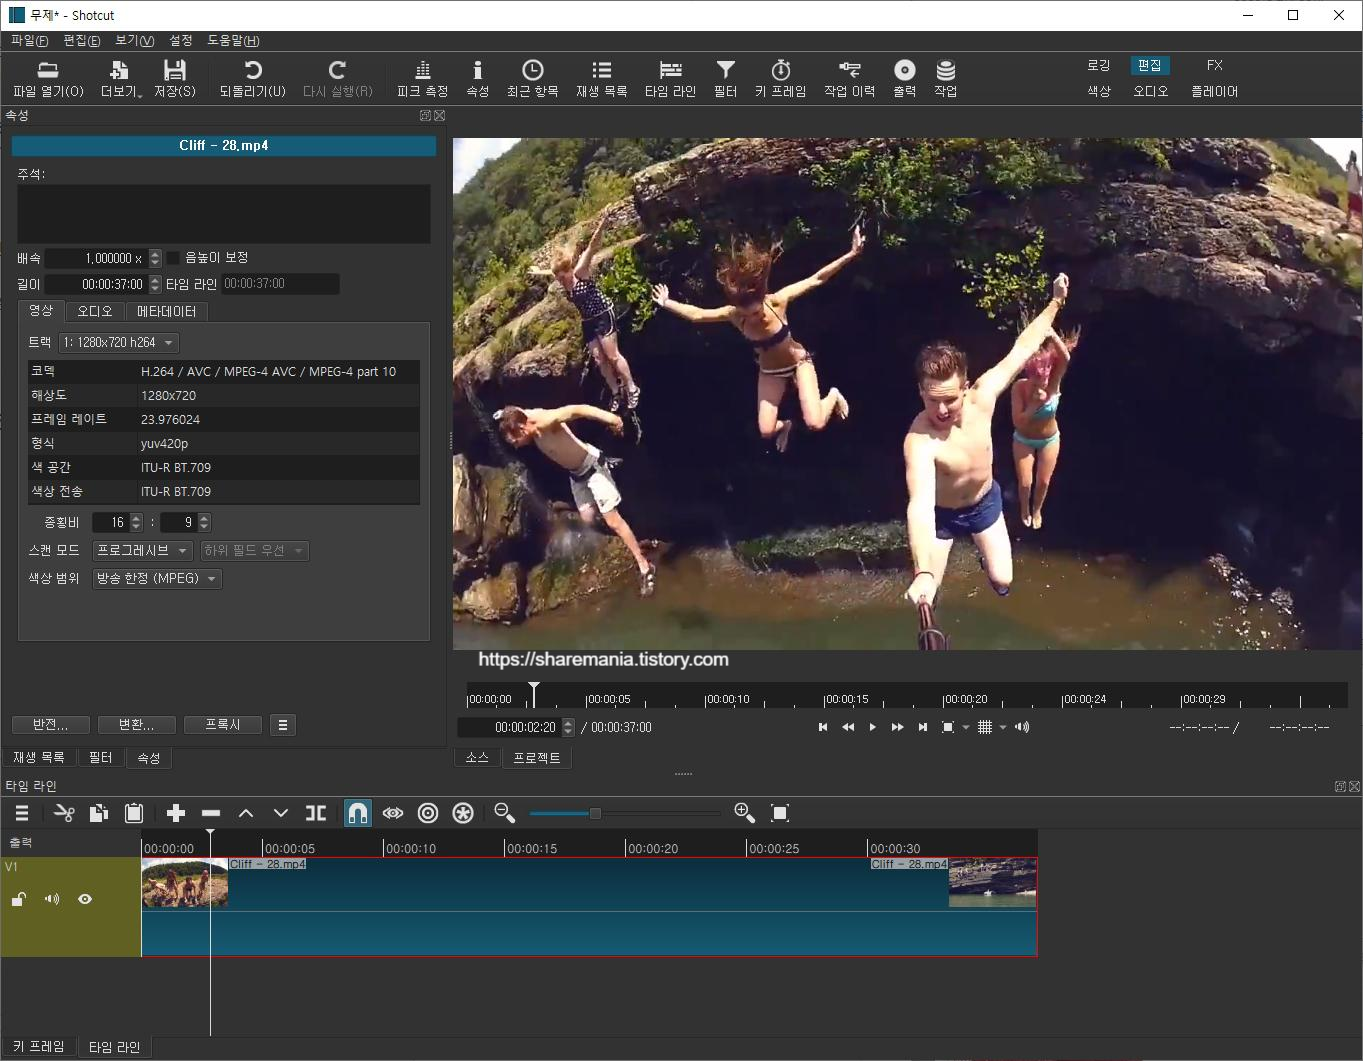Image resolution: width=1363 pixels, height=1061 pixels.
Task: Split clip at playhead in timeline toolbar
Action: (x=316, y=813)
